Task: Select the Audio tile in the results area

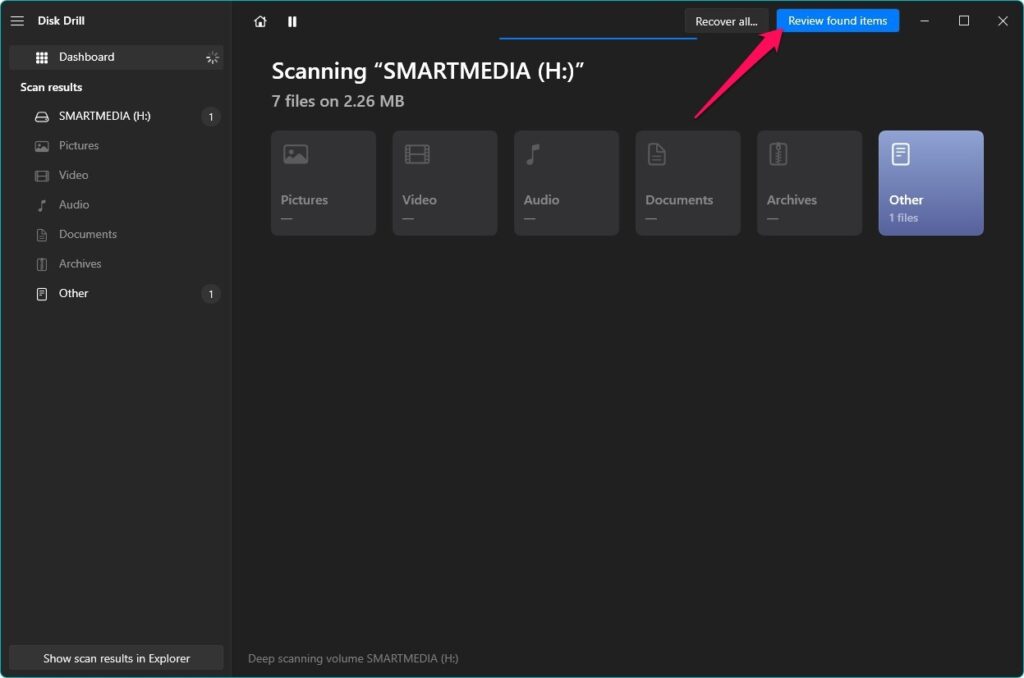Action: [x=566, y=182]
